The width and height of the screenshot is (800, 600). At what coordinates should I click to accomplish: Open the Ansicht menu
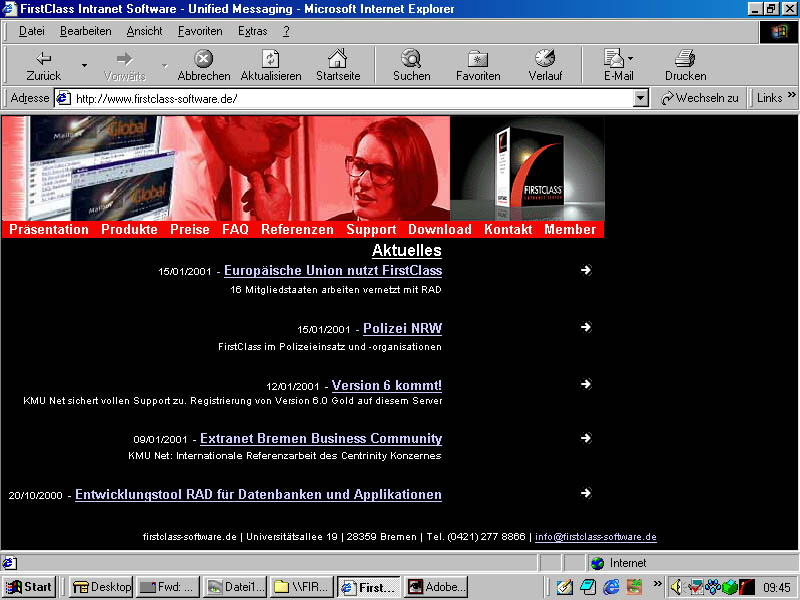click(x=144, y=31)
